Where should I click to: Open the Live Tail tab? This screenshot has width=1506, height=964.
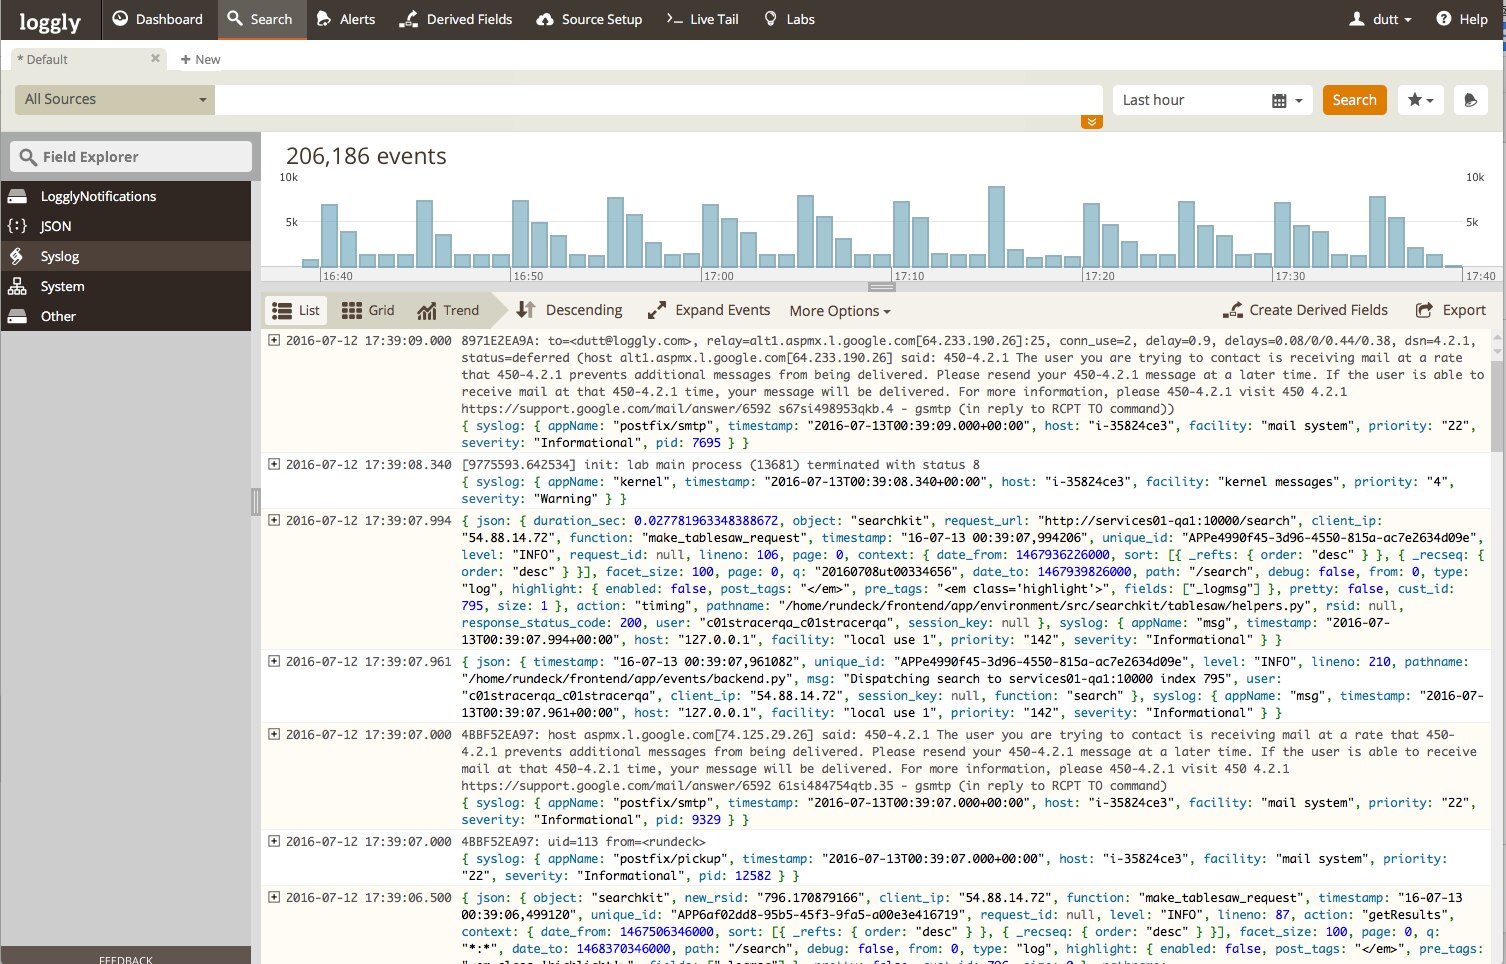[x=702, y=19]
